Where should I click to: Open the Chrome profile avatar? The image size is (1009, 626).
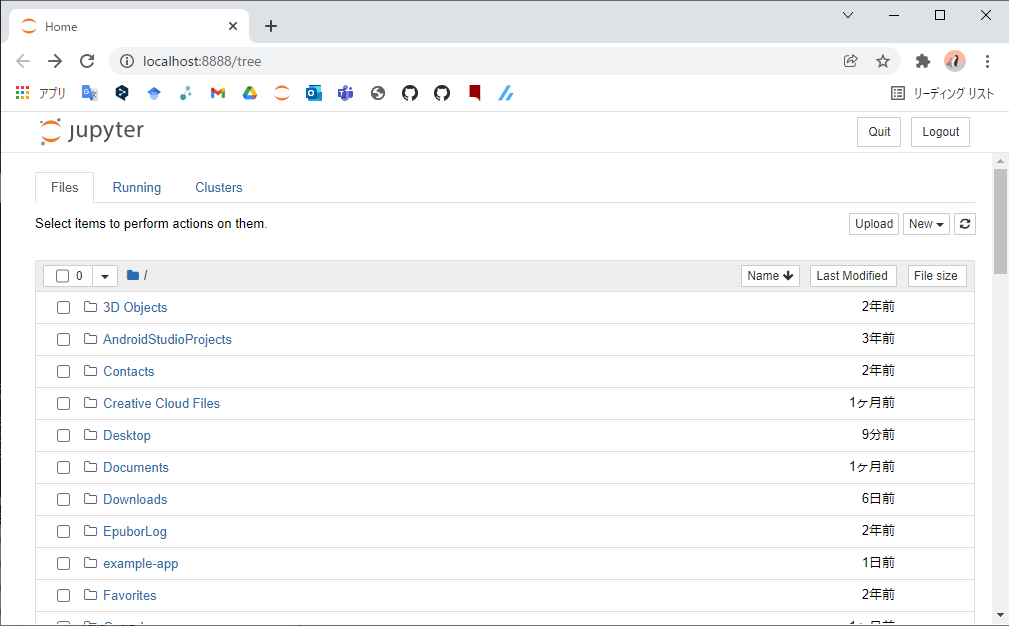tap(955, 61)
